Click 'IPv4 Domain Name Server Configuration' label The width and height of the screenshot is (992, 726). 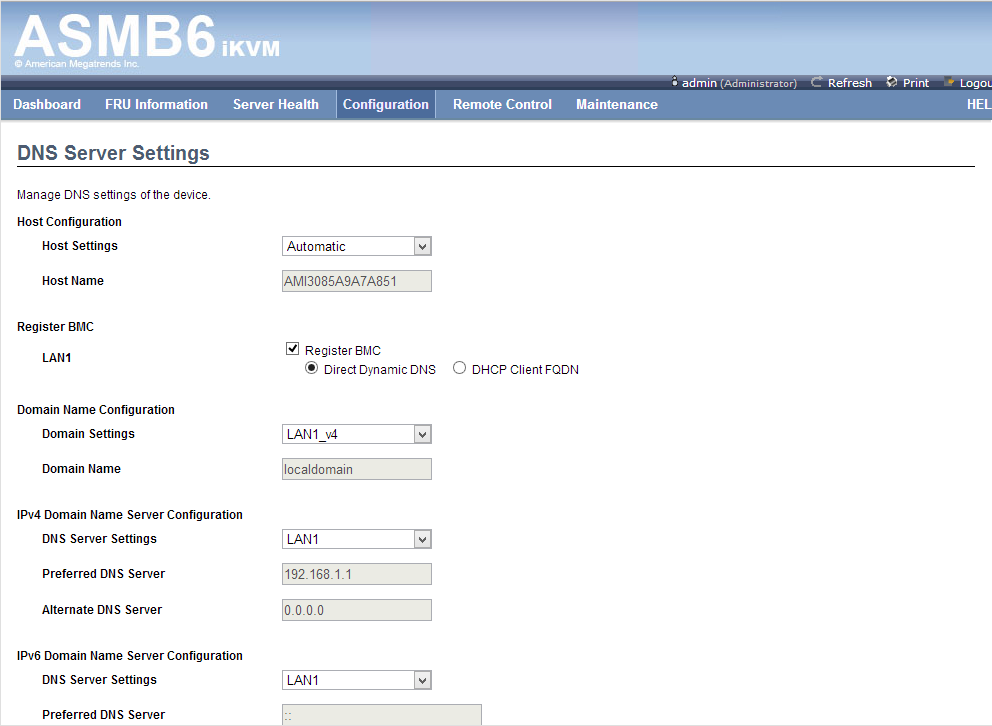point(130,515)
